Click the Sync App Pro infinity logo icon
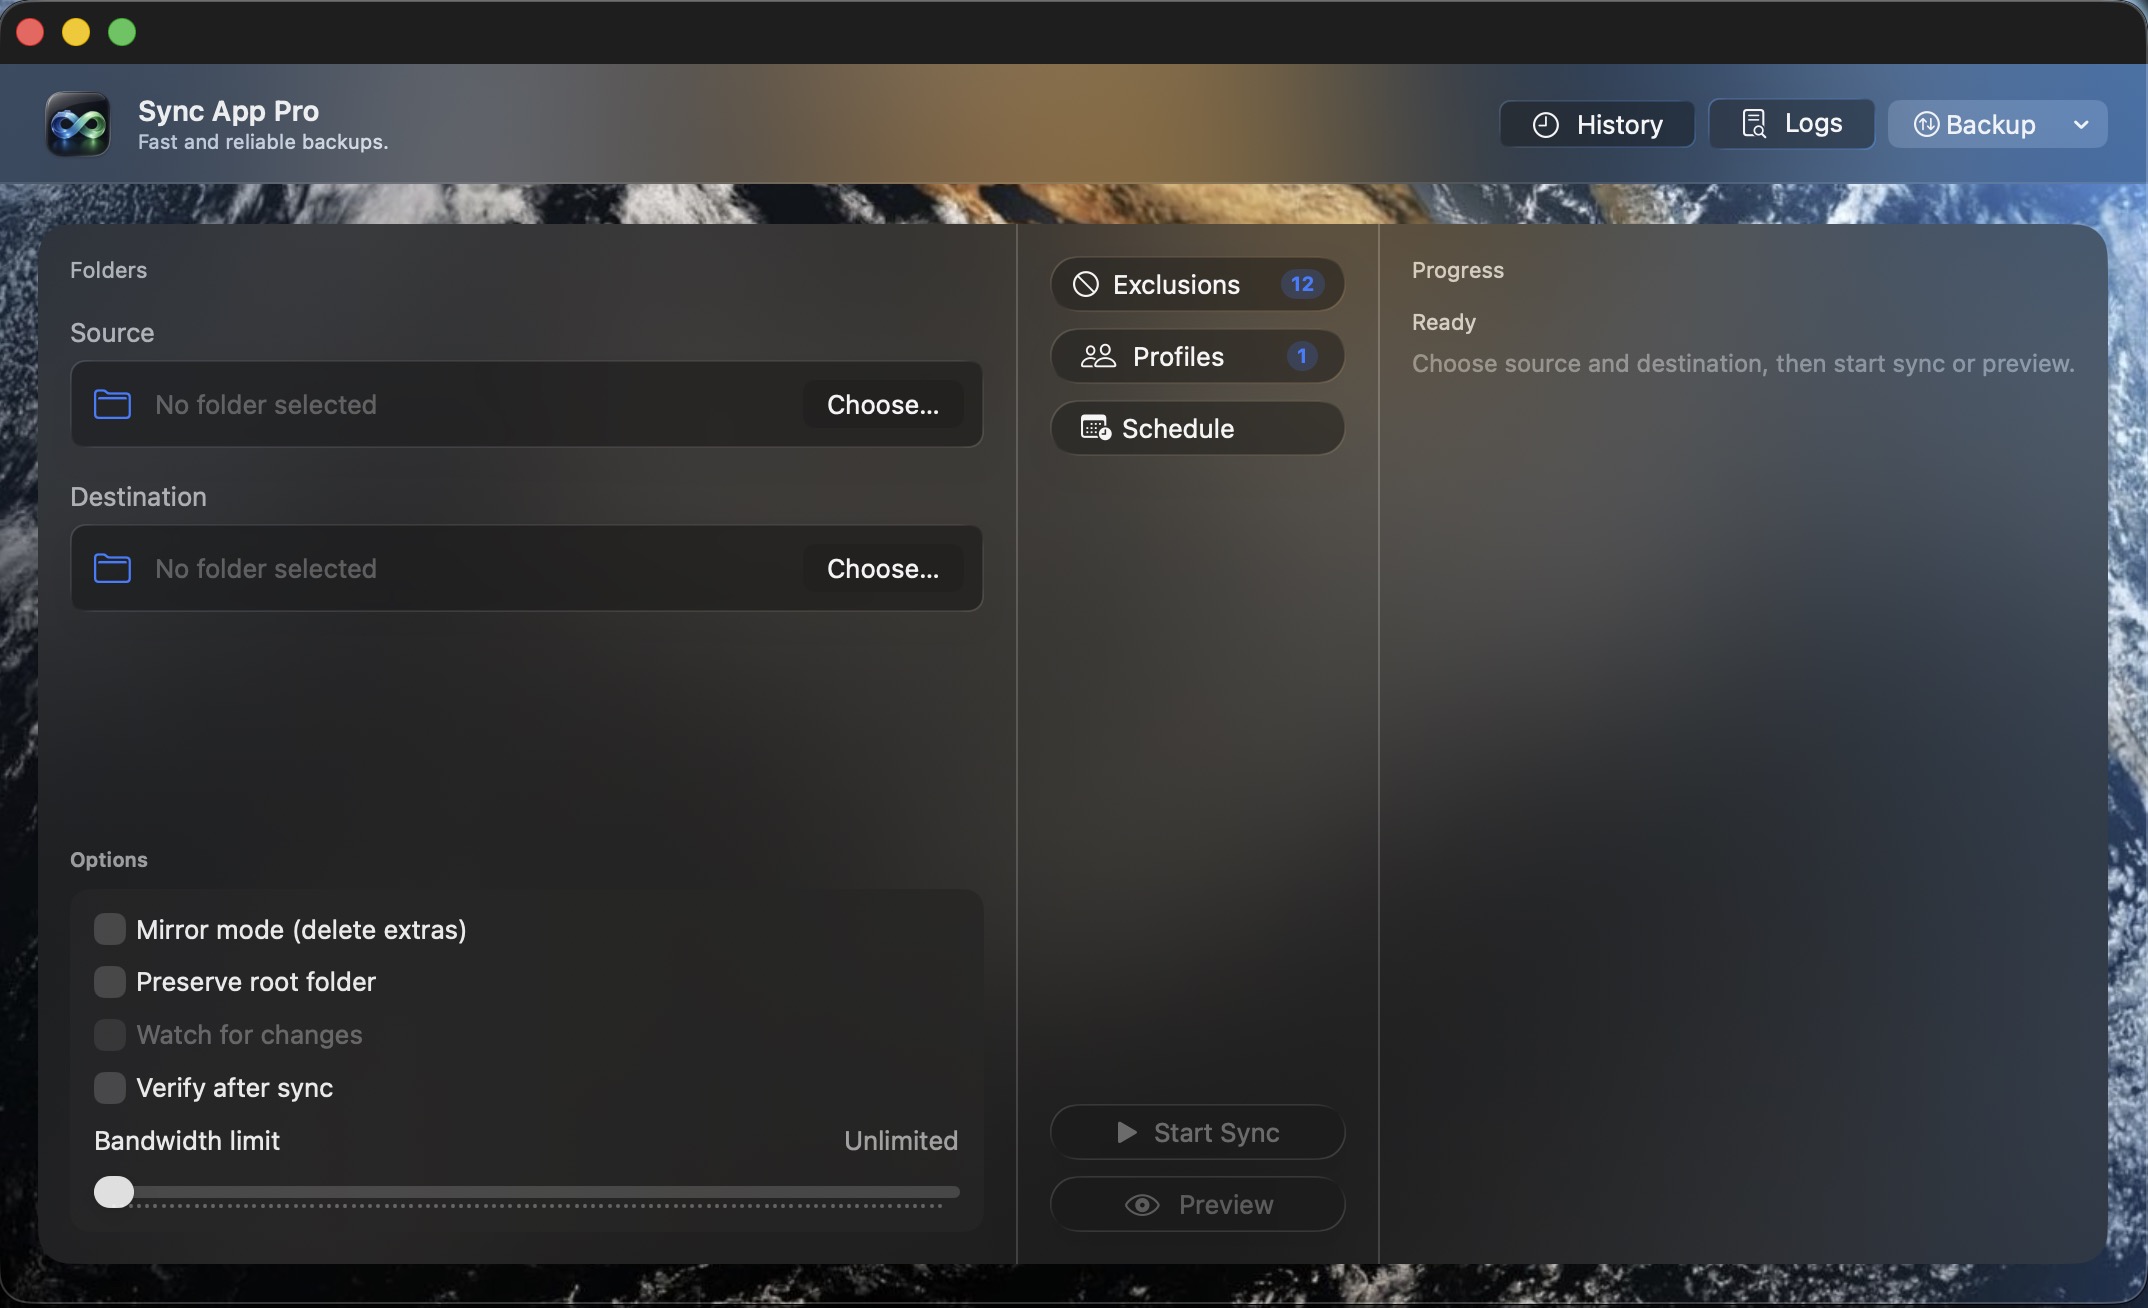Image resolution: width=2148 pixels, height=1308 pixels. (x=78, y=124)
